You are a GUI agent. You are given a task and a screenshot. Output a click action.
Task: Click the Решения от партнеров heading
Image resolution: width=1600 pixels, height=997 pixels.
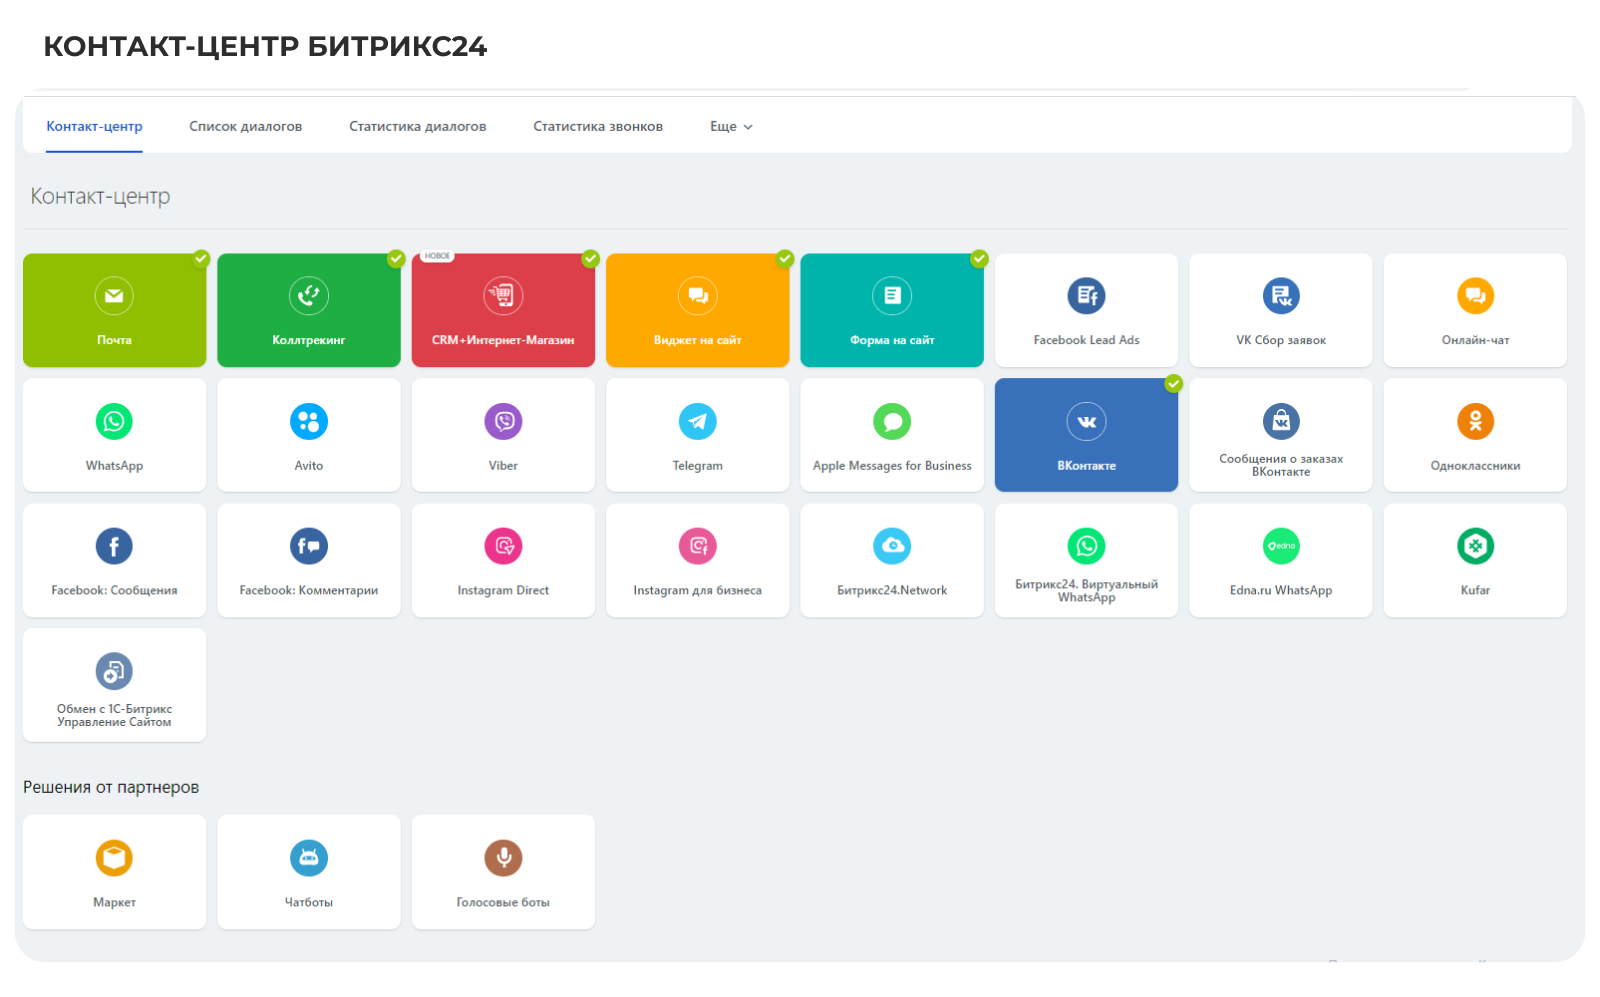(x=111, y=787)
